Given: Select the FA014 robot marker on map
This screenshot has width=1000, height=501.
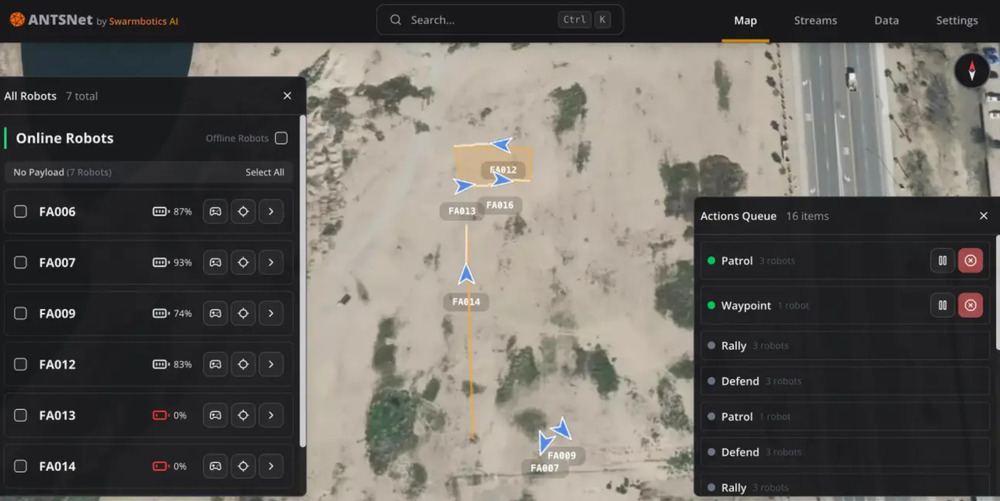Looking at the screenshot, I should (x=466, y=275).
